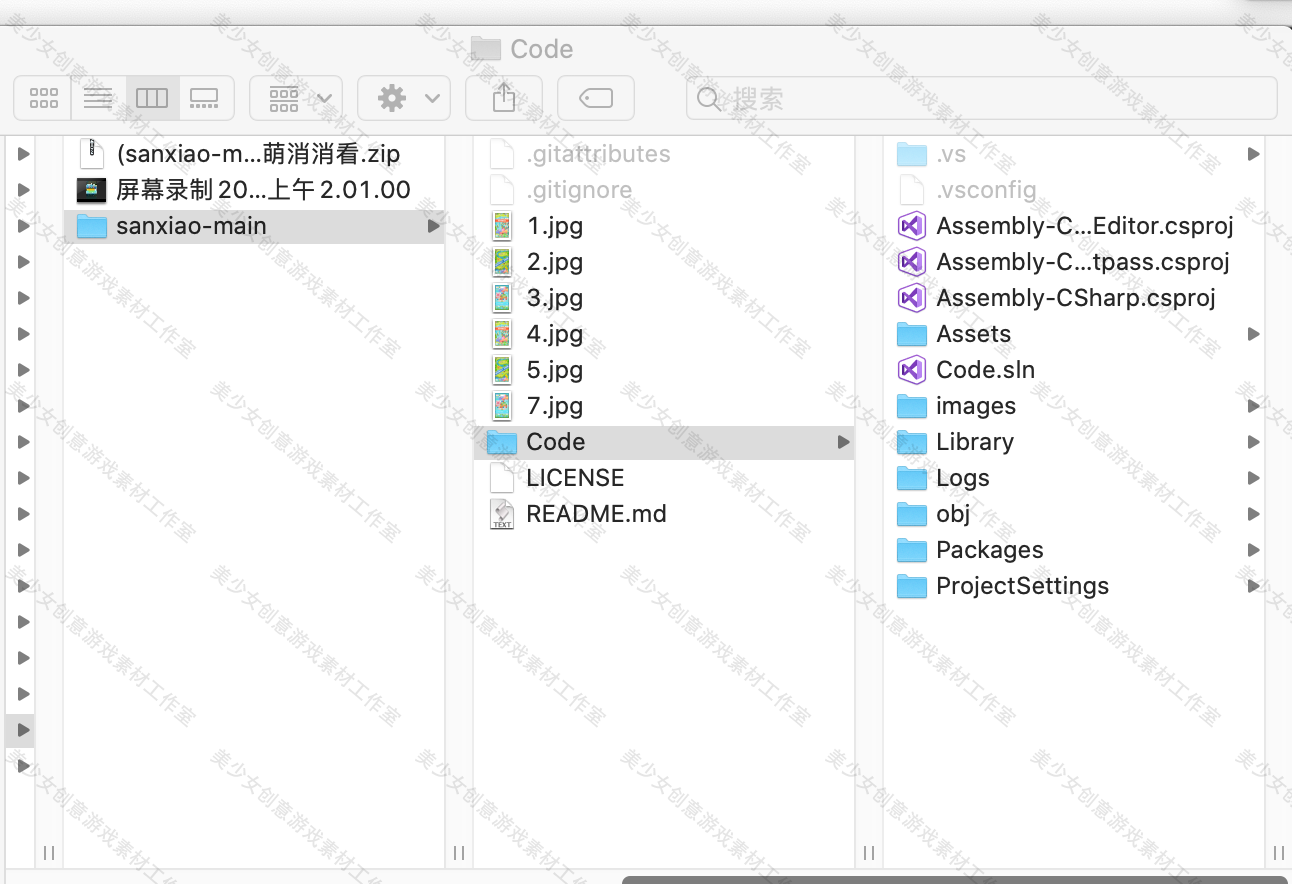The height and width of the screenshot is (884, 1292).
Task: Select the 屏幕录制 video file icon
Action: [92, 190]
